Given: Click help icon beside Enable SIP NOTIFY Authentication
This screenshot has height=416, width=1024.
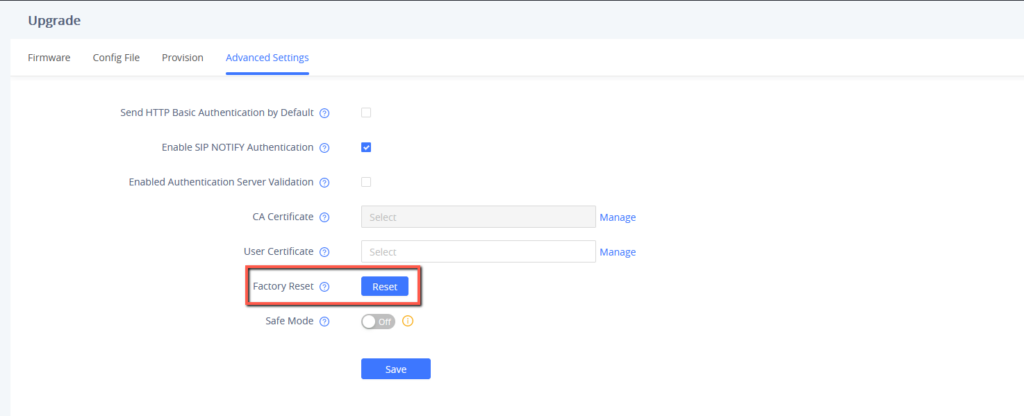Looking at the screenshot, I should pos(324,148).
